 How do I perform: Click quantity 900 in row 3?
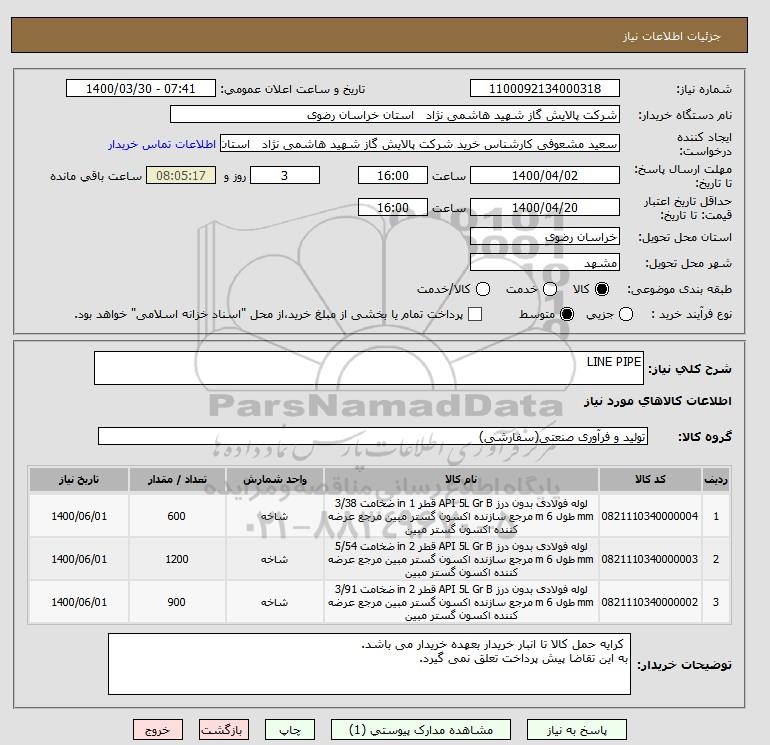tap(176, 602)
